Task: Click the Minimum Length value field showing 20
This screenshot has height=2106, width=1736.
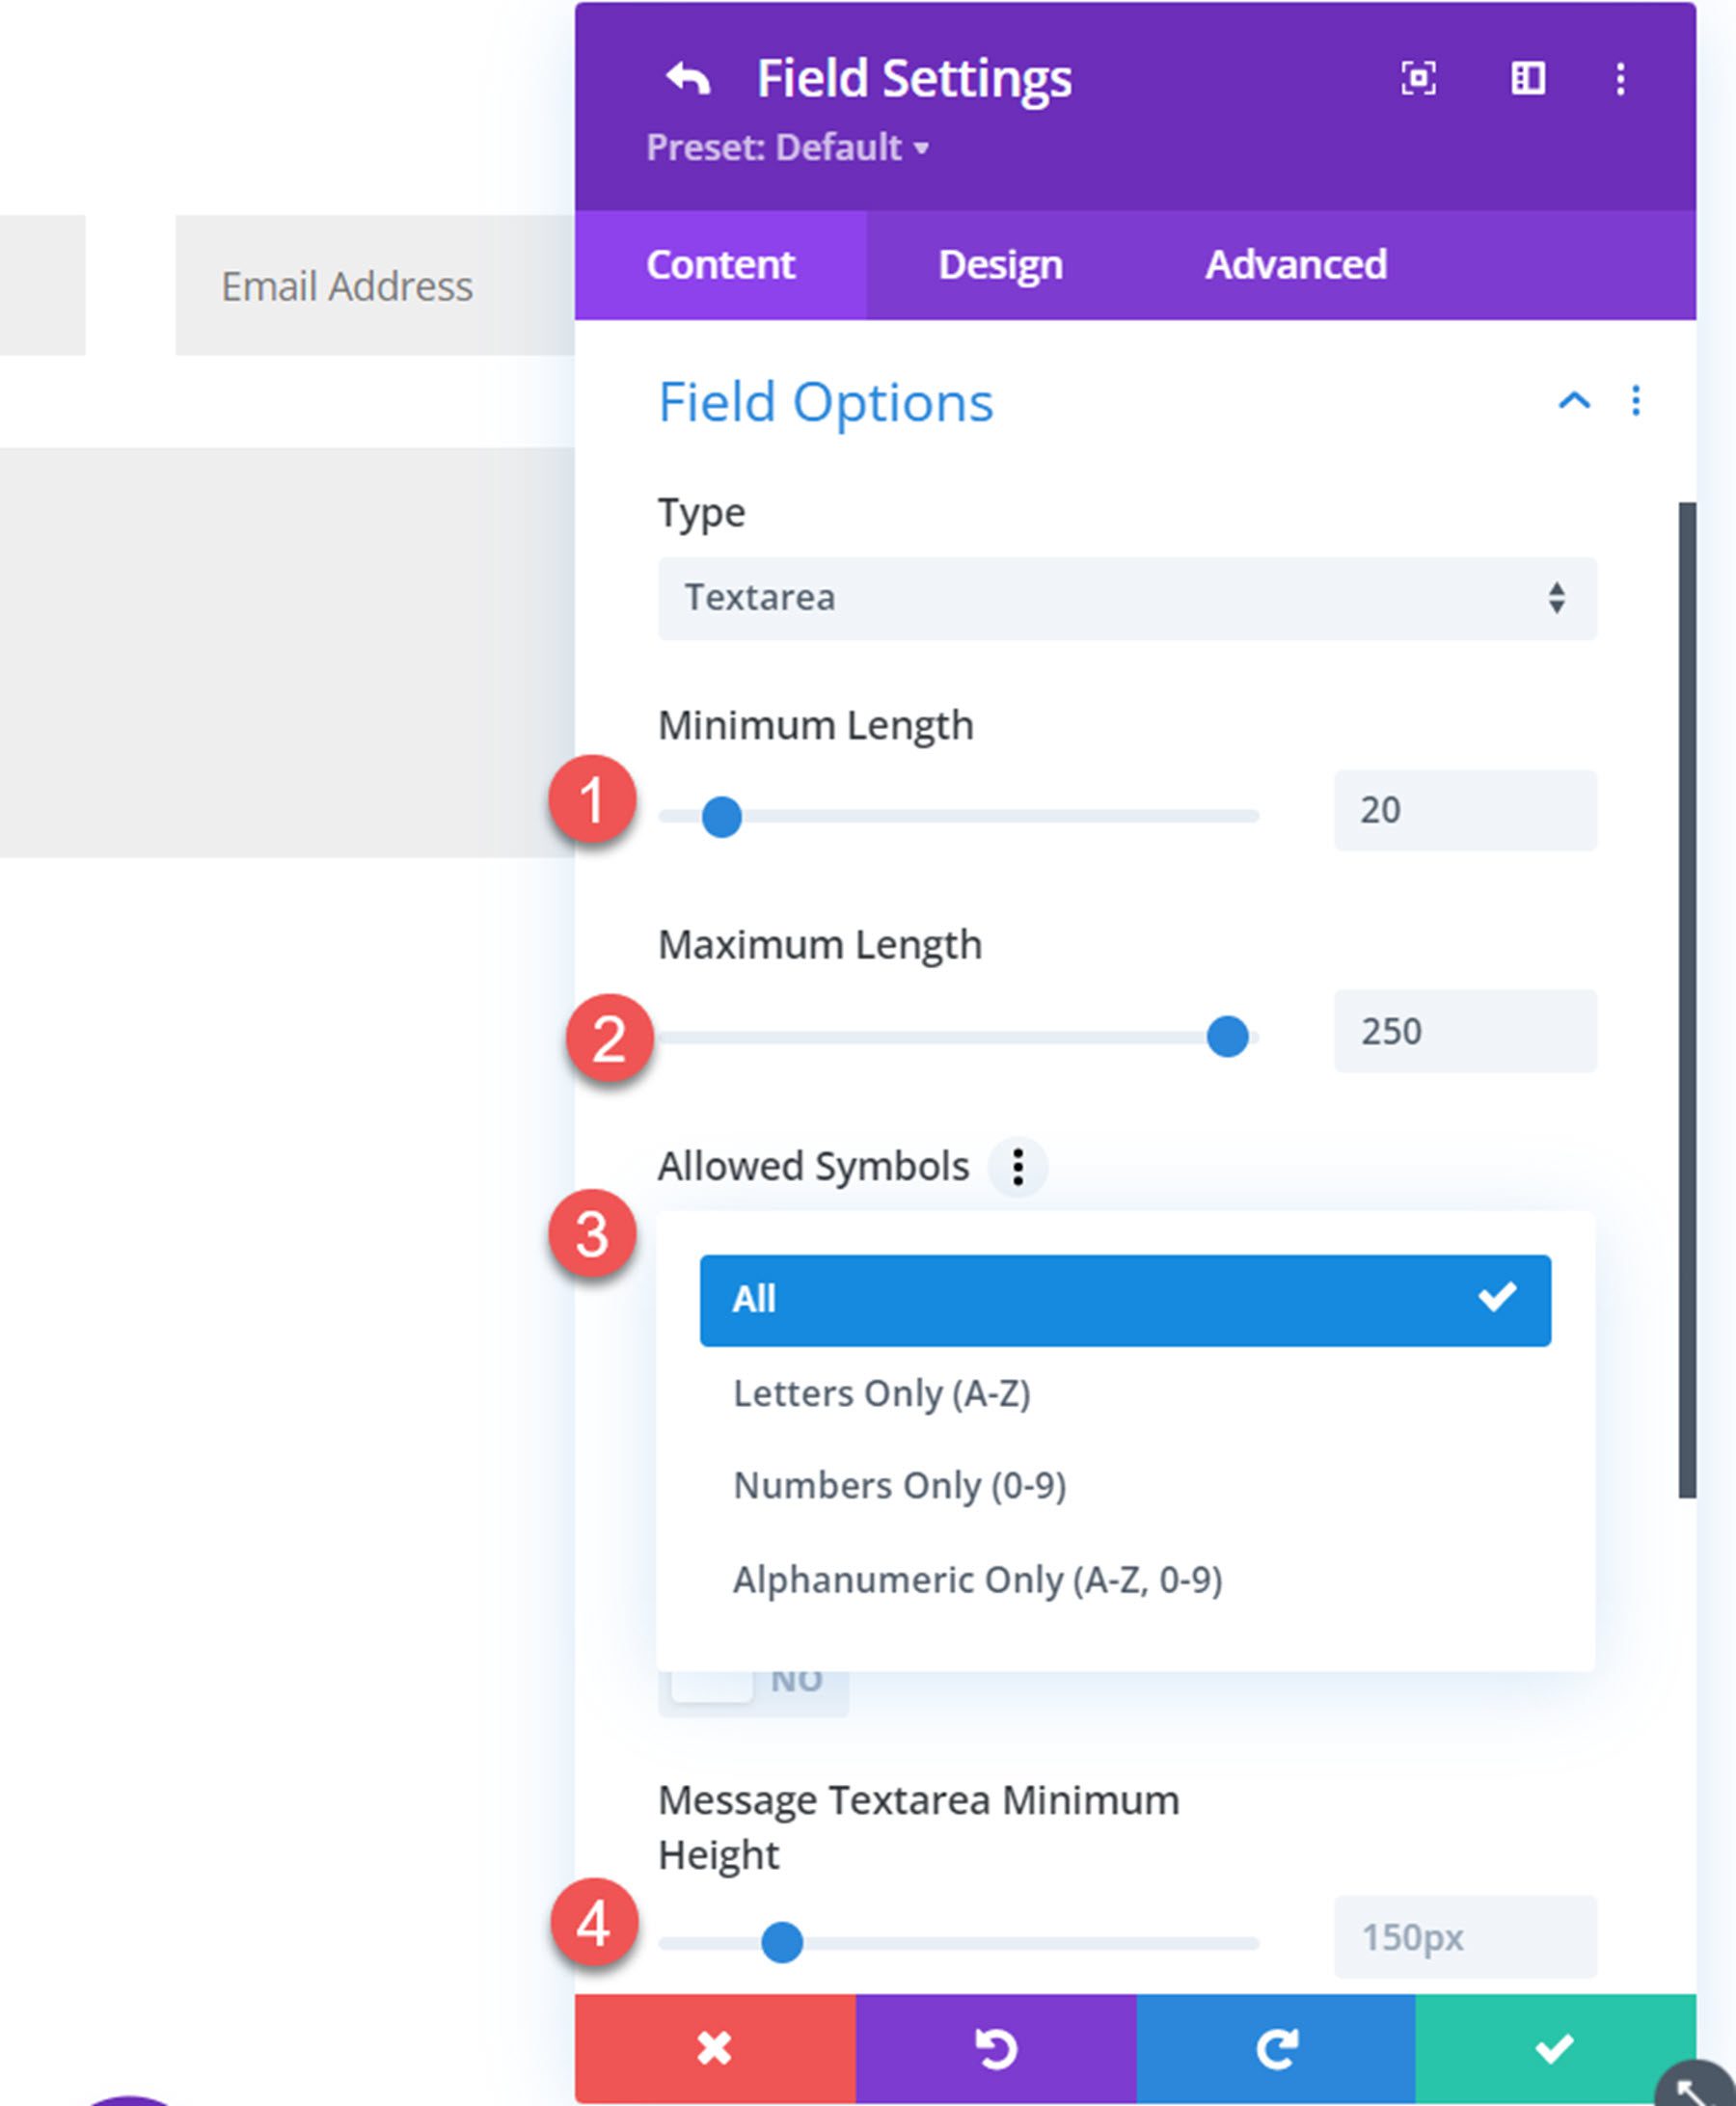Action: pos(1466,811)
